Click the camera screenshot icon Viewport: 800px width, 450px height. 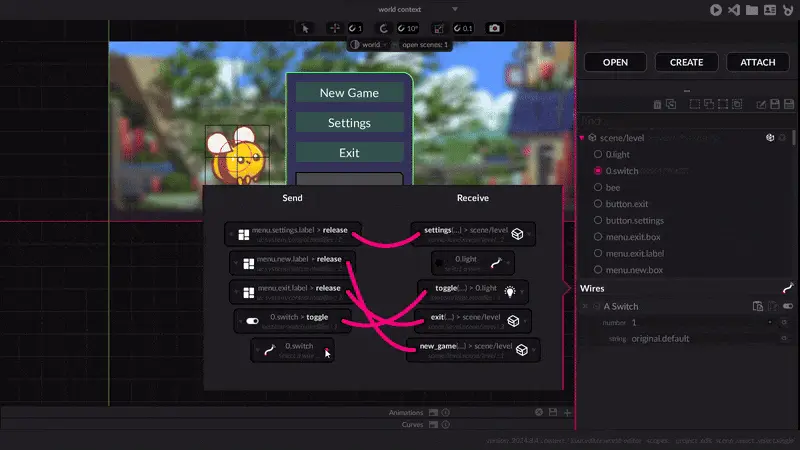coord(494,28)
